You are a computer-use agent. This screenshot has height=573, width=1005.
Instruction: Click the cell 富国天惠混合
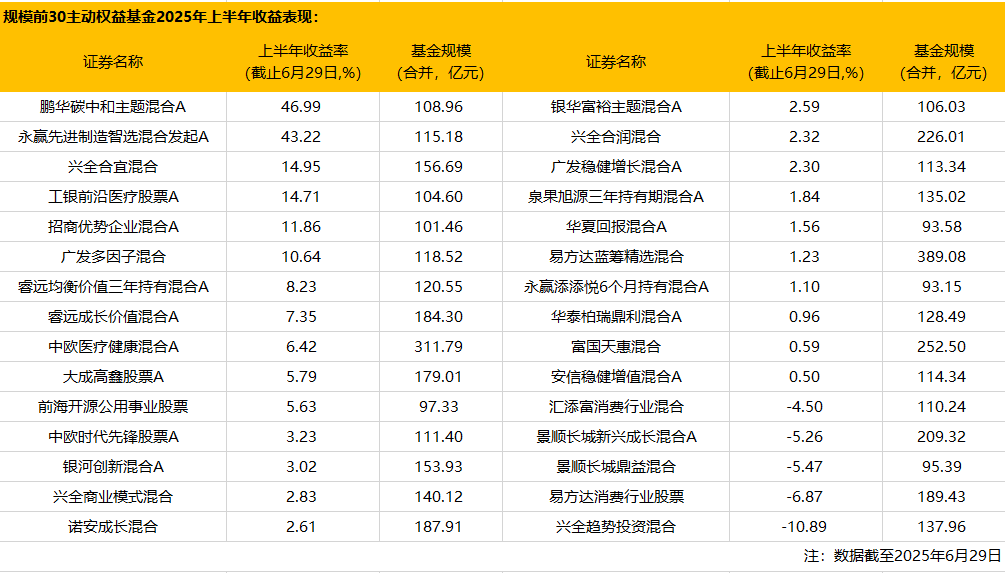(x=616, y=347)
